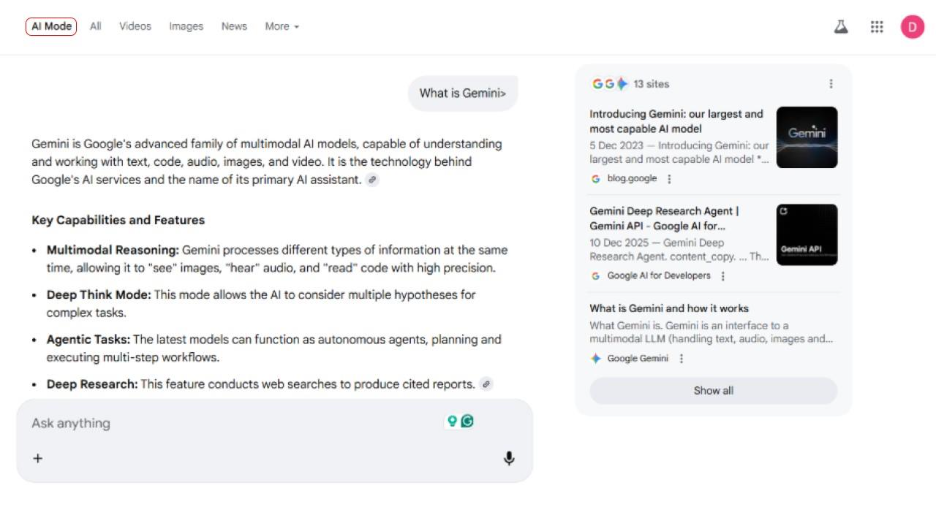Open the Search Labs flask icon

tap(840, 27)
